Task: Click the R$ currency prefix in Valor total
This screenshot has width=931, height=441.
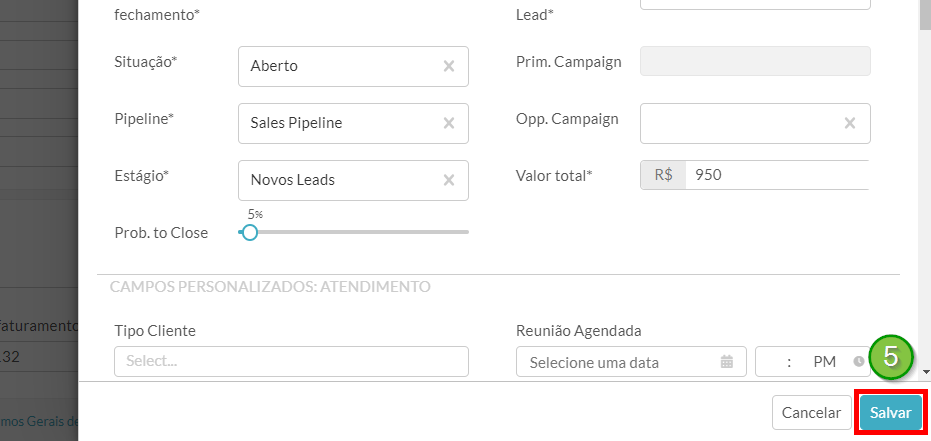Action: [x=663, y=175]
